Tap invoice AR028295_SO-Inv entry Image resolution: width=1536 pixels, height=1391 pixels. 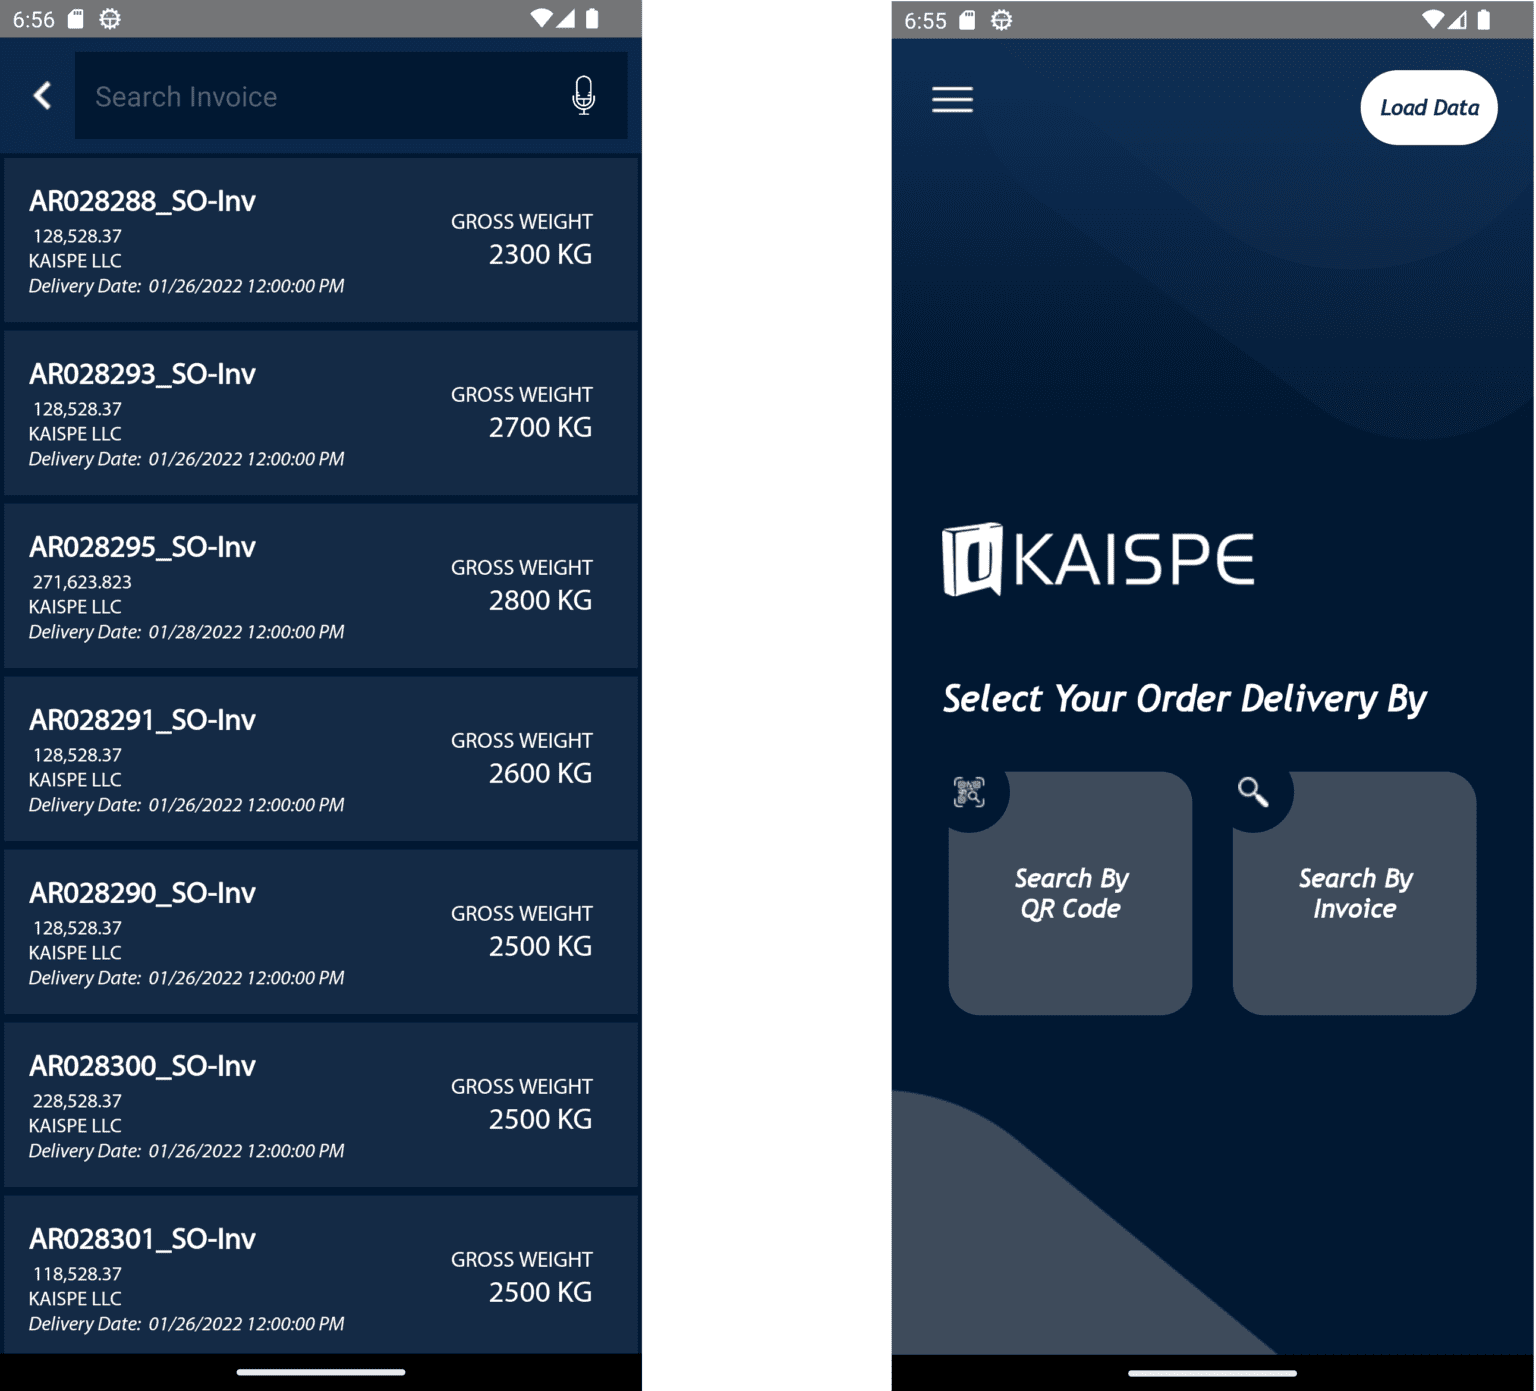(x=320, y=586)
